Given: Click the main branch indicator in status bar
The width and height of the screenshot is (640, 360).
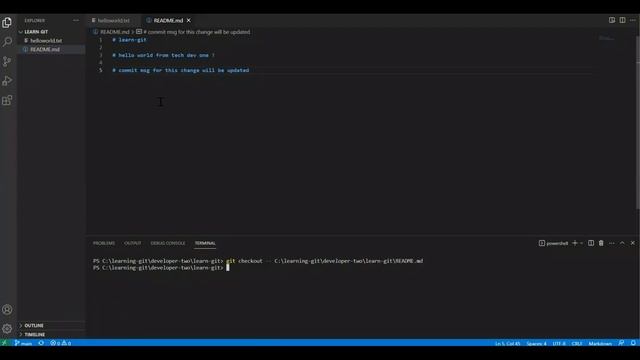Looking at the screenshot, I should tap(23, 343).
